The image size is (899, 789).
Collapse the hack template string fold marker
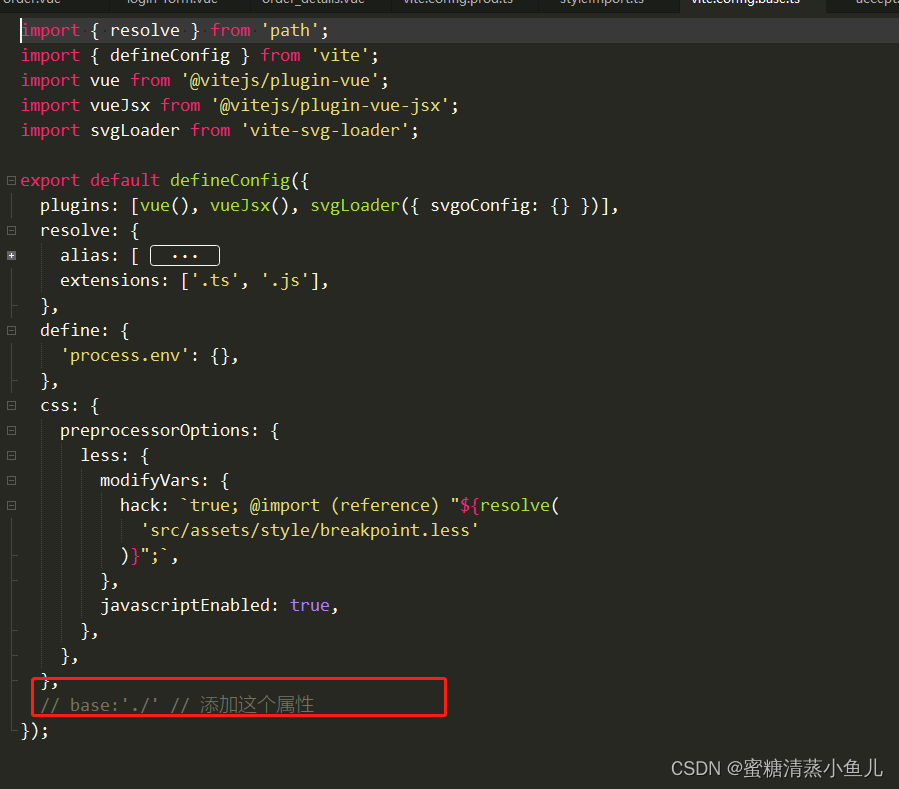coord(10,505)
